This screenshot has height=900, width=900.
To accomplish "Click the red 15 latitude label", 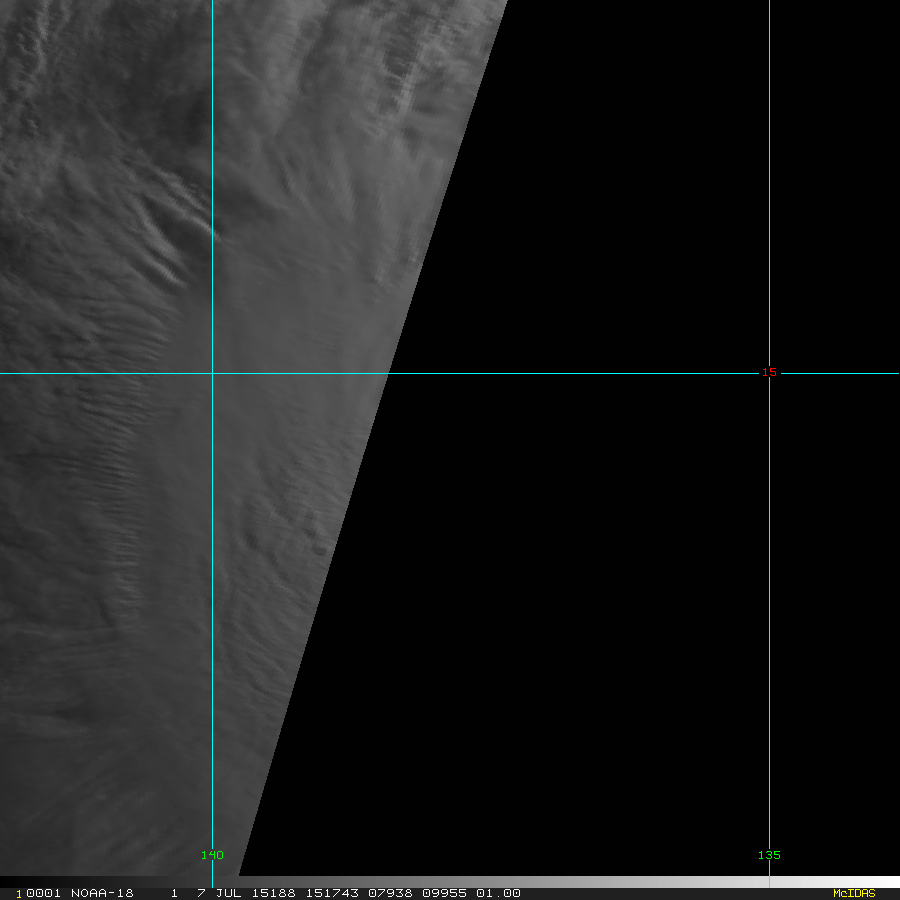I will pyautogui.click(x=769, y=373).
